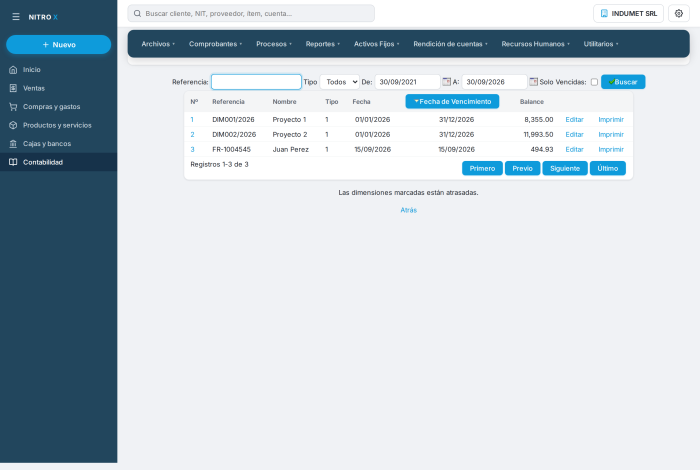Open the Tipo Todos dropdown

click(x=340, y=82)
